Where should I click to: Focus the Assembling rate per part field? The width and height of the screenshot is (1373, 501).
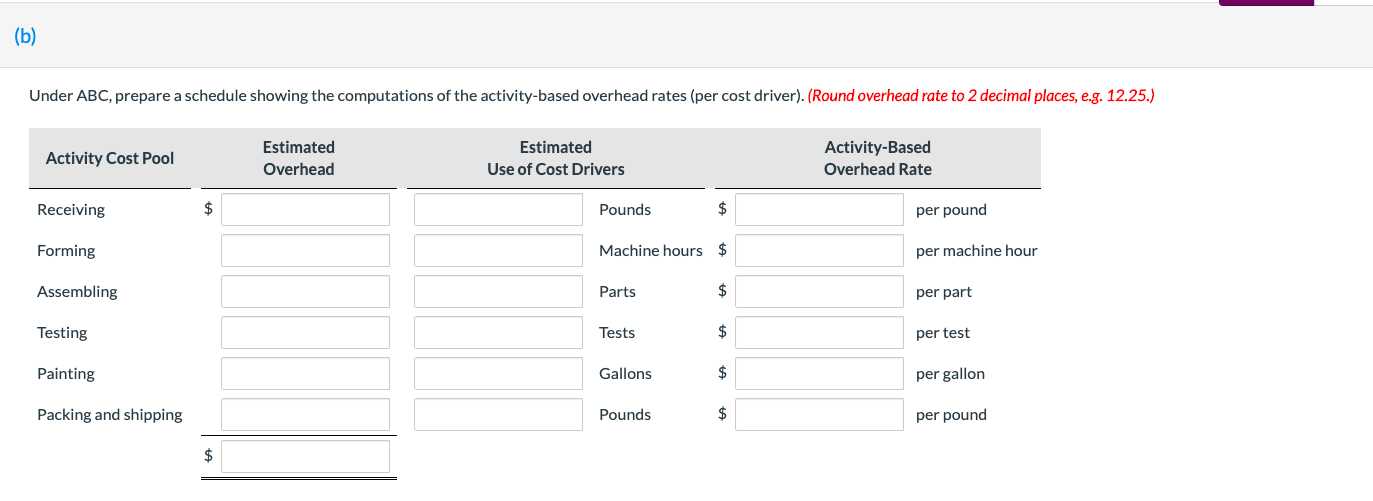click(x=819, y=292)
